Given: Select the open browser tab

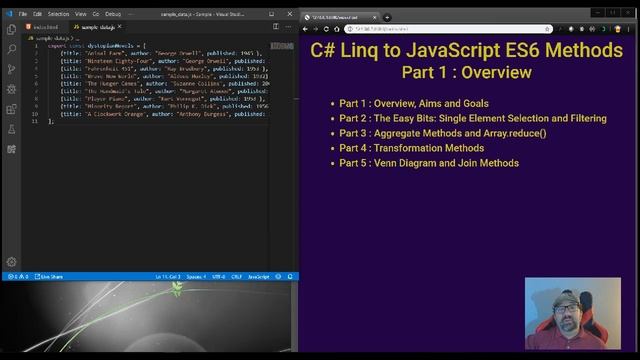Looking at the screenshot, I should coord(340,18).
